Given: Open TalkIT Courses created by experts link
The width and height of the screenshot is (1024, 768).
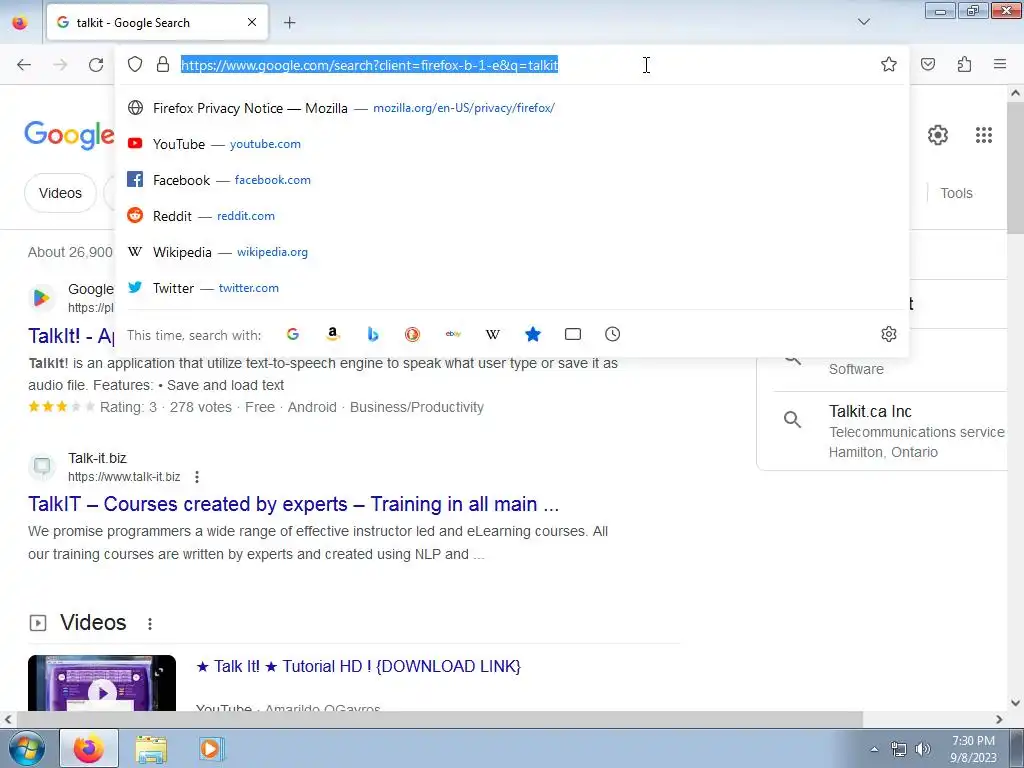Looking at the screenshot, I should [x=293, y=504].
